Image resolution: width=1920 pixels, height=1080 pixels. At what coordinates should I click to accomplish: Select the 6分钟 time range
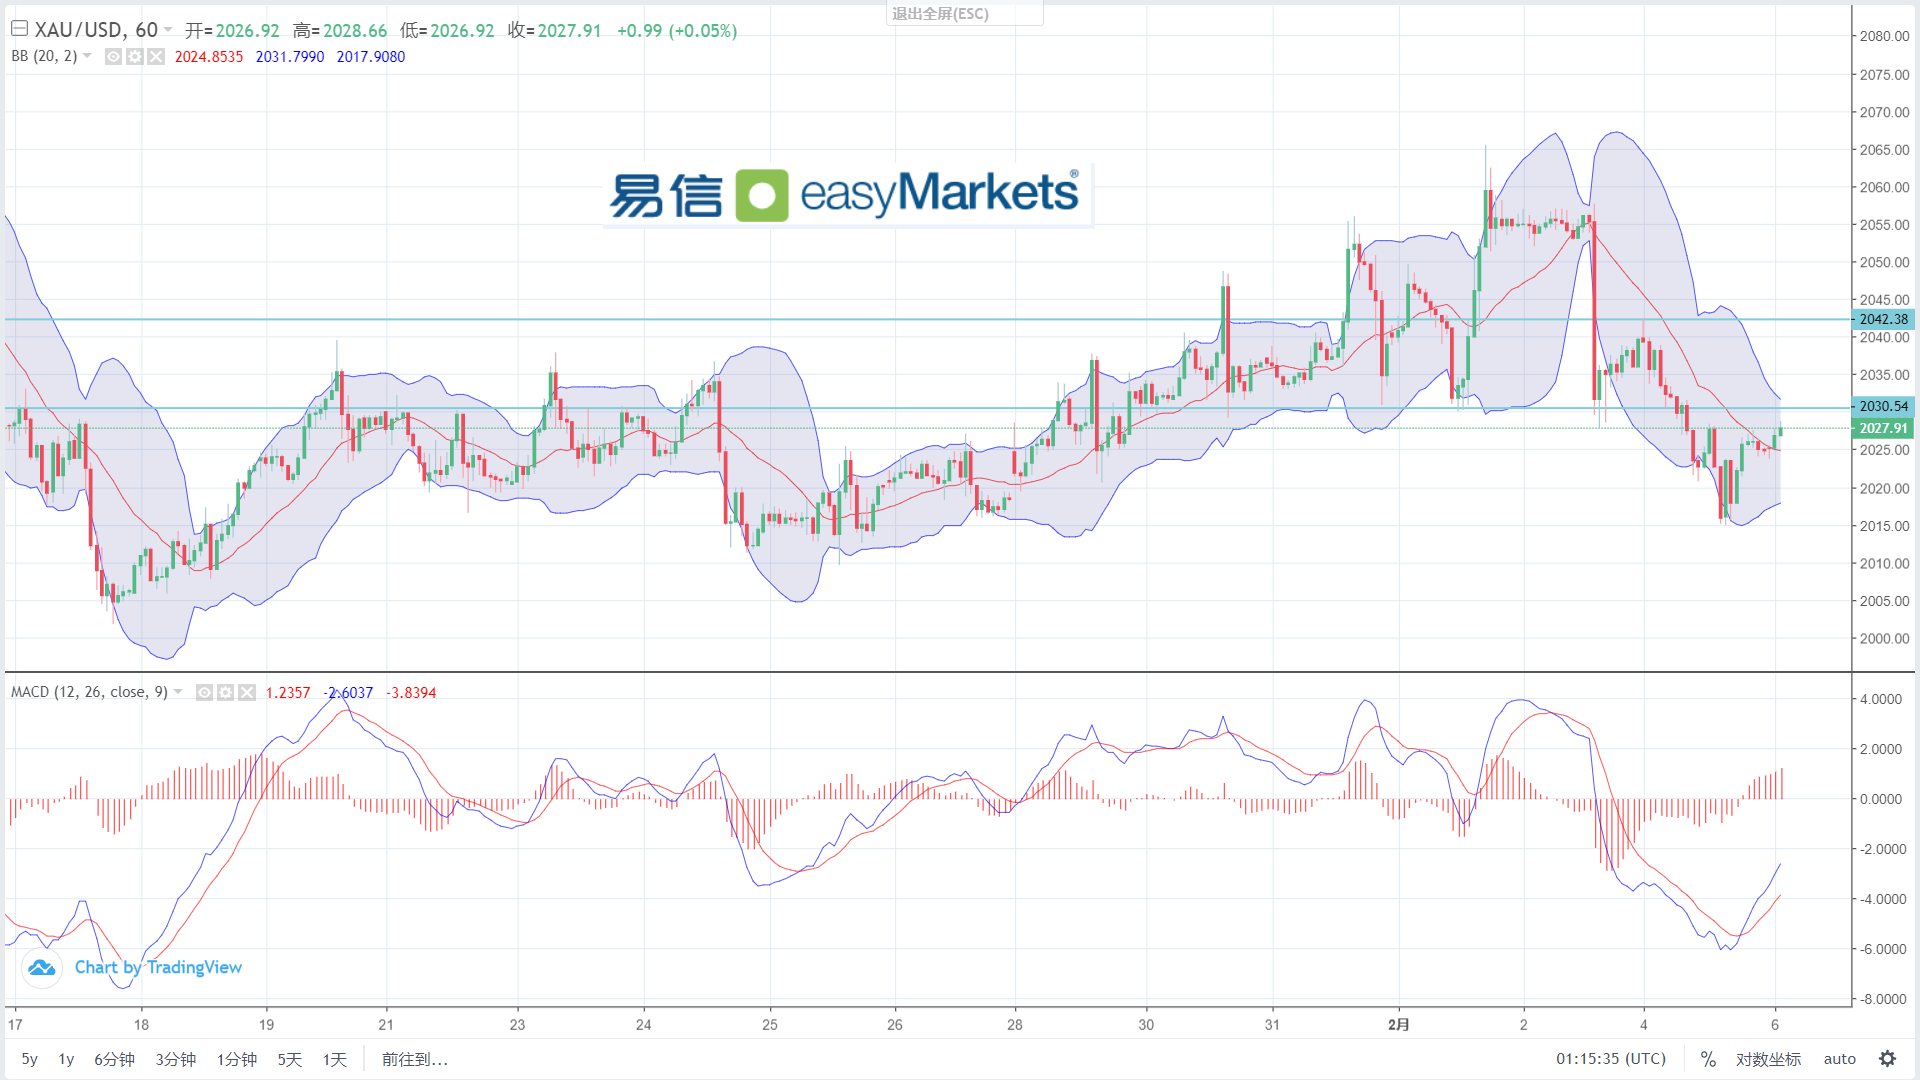[x=114, y=1059]
